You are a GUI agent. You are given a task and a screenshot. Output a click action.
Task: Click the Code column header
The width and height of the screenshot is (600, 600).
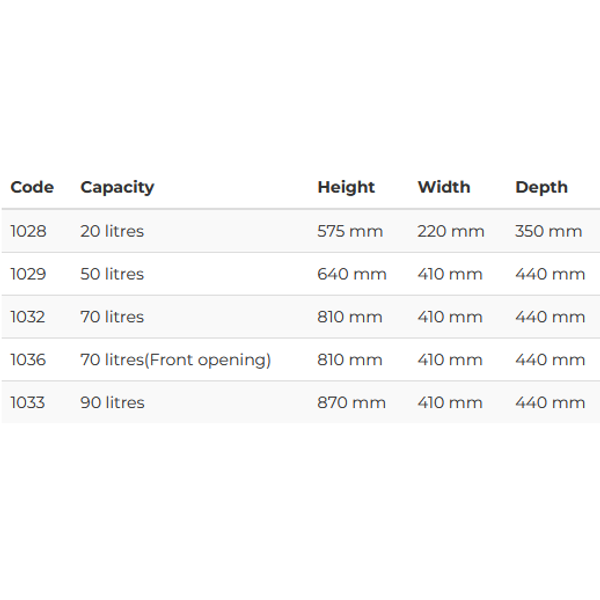tap(32, 187)
